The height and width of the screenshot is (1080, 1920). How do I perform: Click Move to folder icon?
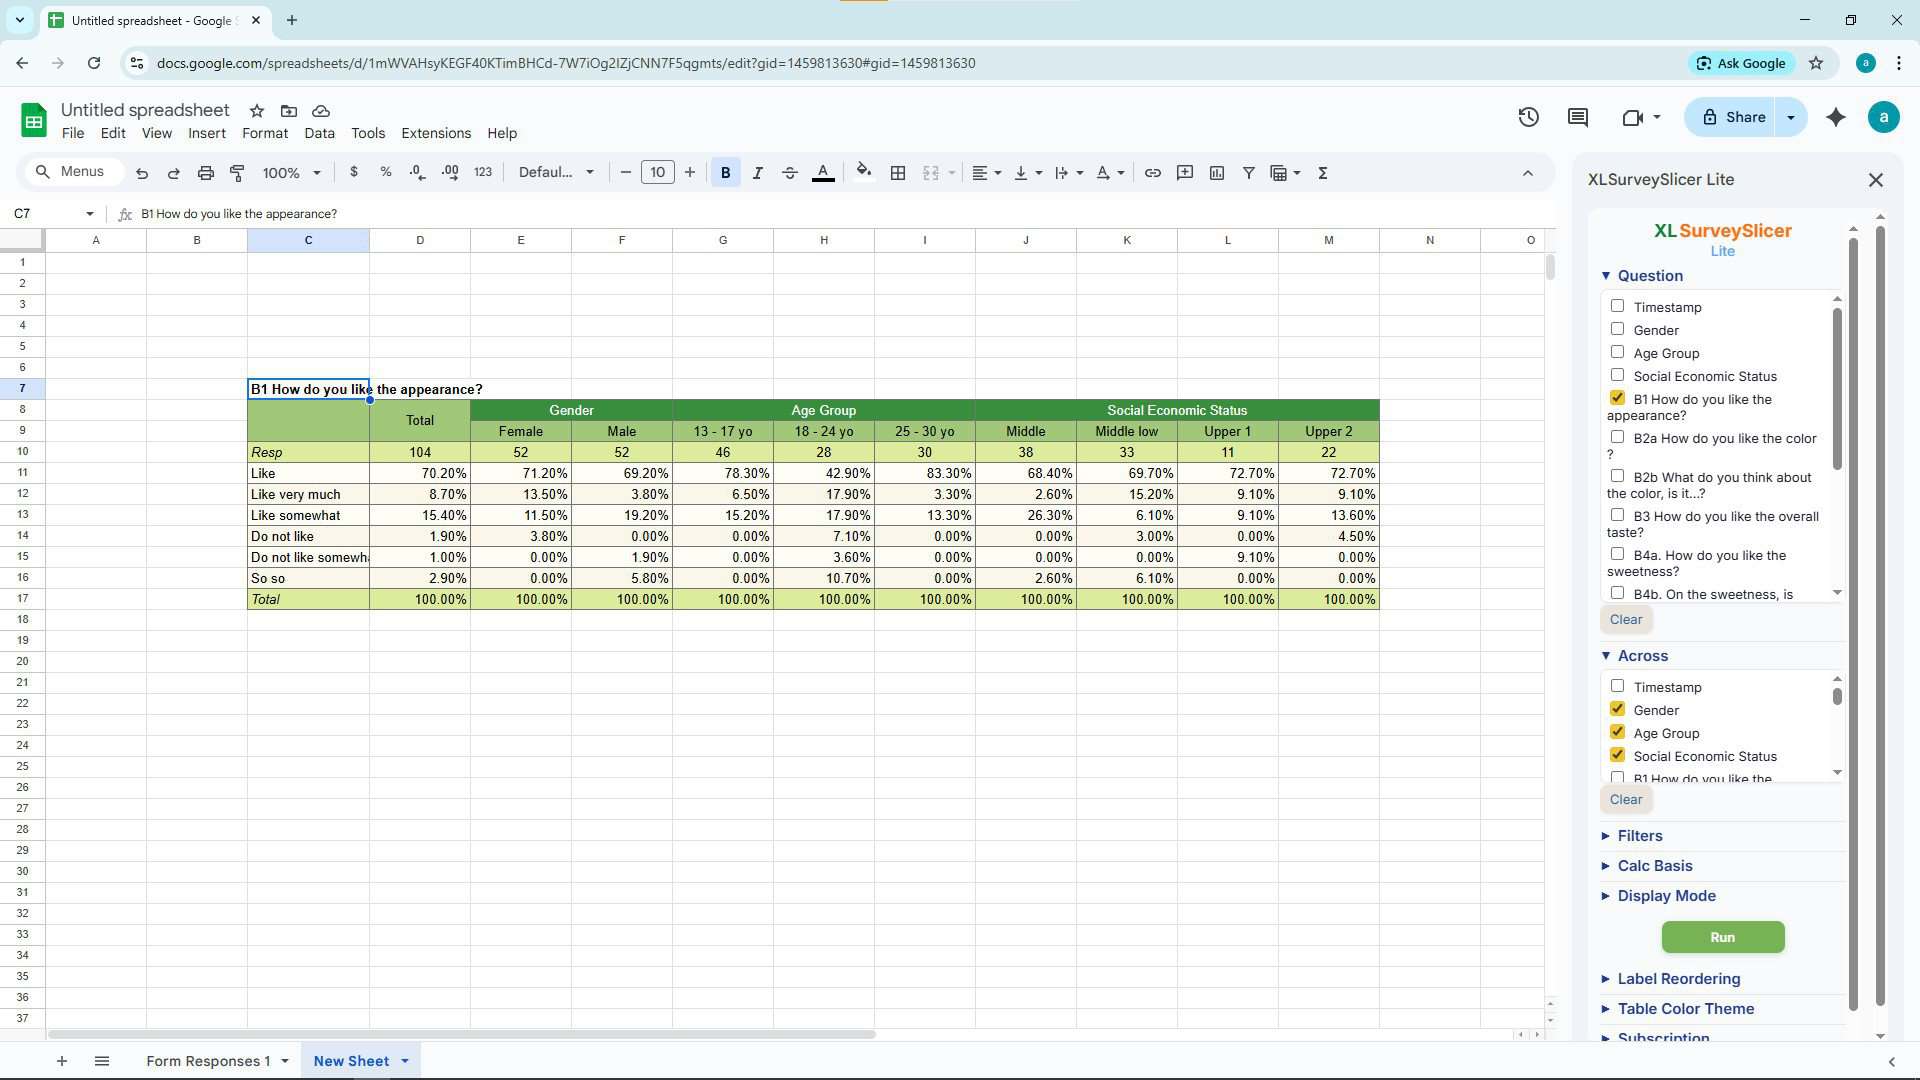click(x=289, y=111)
